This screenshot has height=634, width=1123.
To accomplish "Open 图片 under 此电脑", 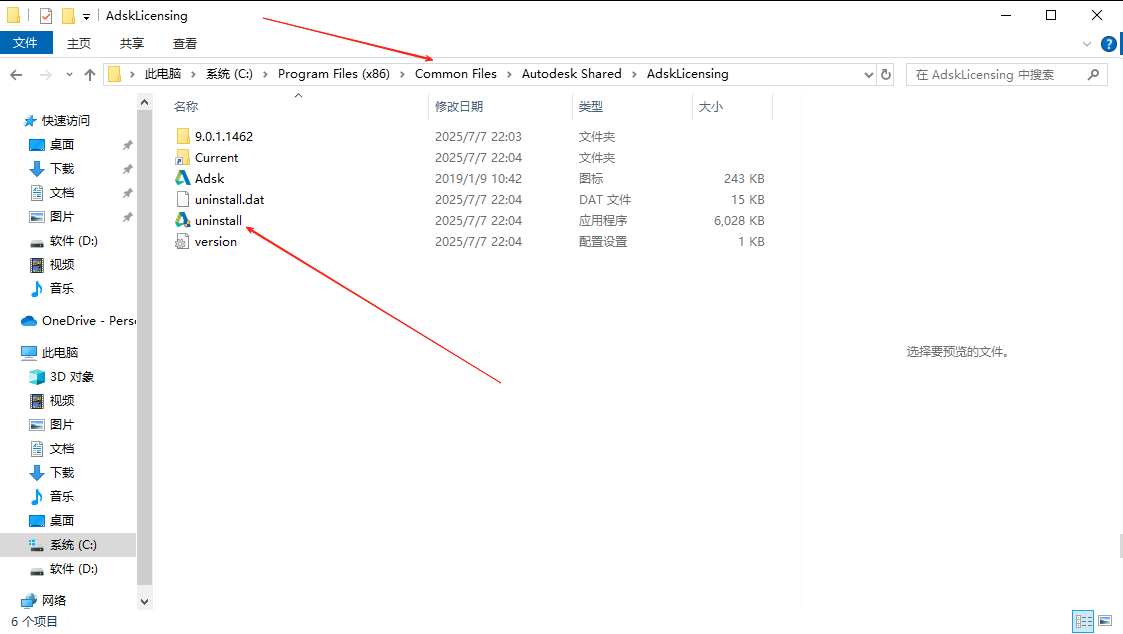I will (x=62, y=425).
